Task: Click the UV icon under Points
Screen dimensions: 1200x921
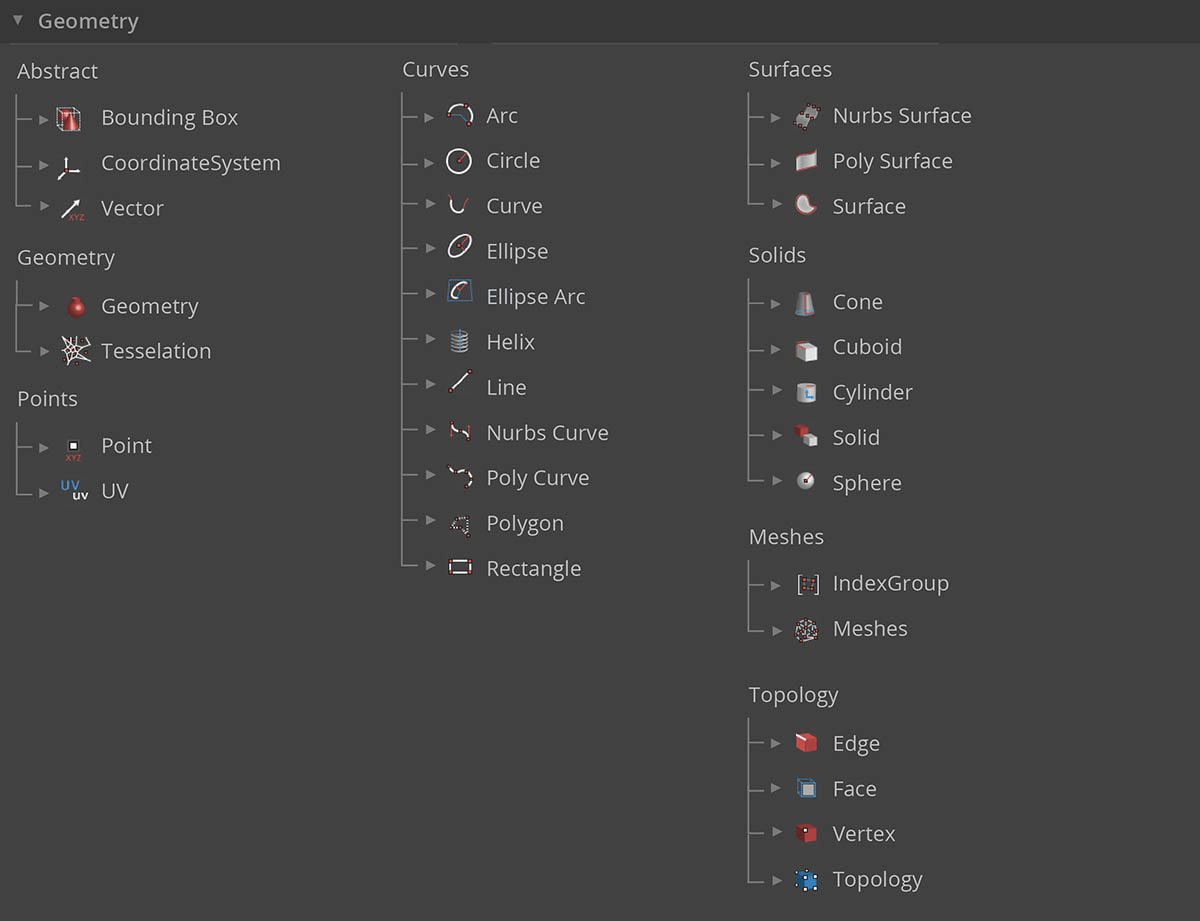Action: (x=71, y=490)
